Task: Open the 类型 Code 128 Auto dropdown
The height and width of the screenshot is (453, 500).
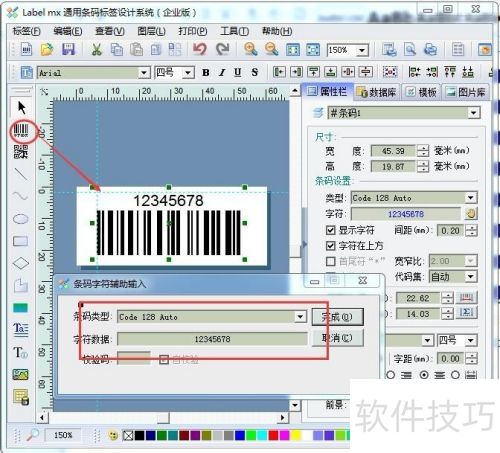Action: (x=470, y=198)
